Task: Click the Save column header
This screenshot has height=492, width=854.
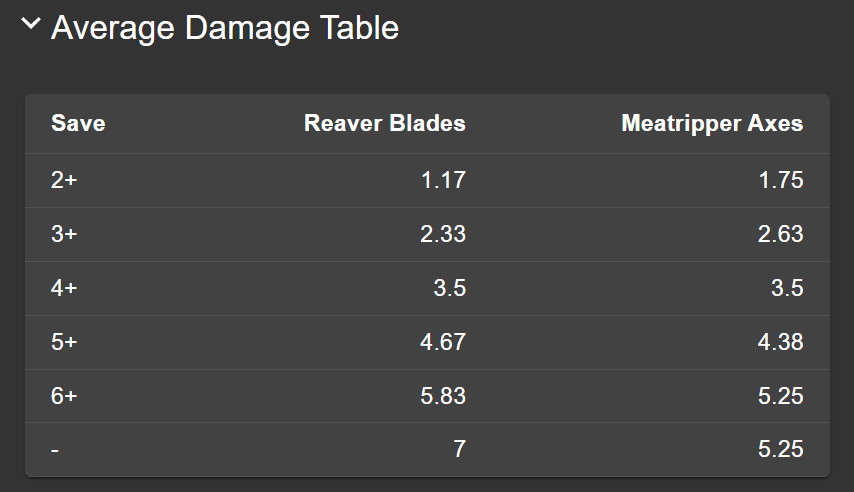Action: point(78,124)
